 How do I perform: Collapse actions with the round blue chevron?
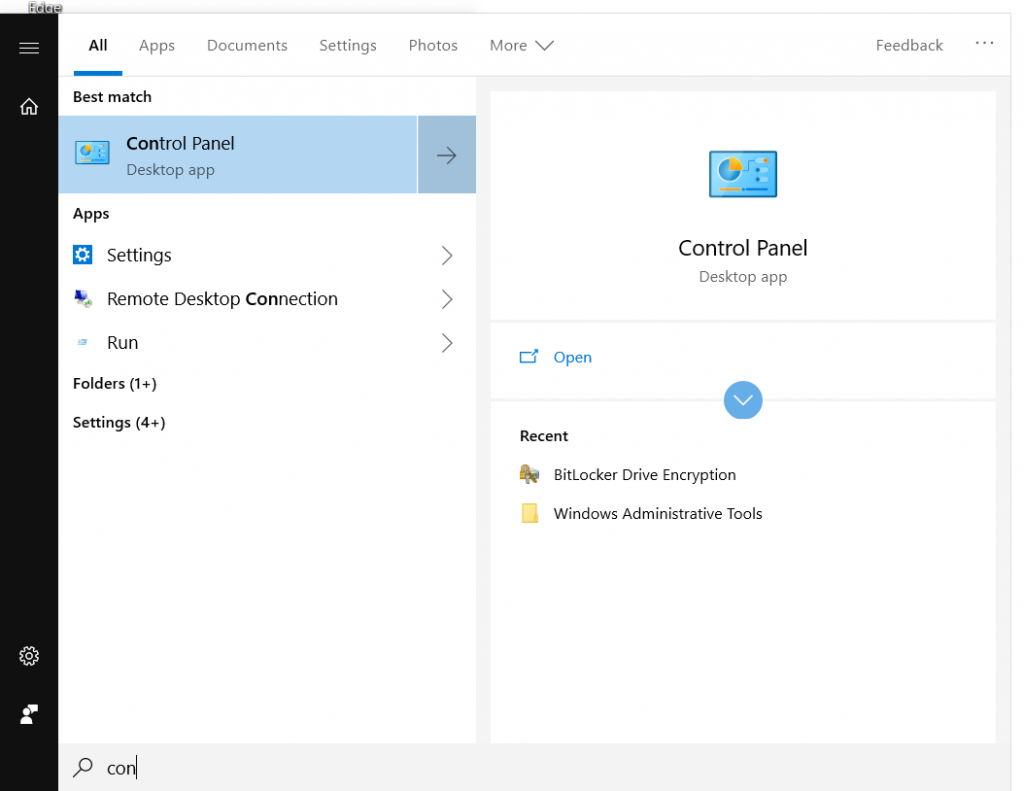tap(743, 400)
